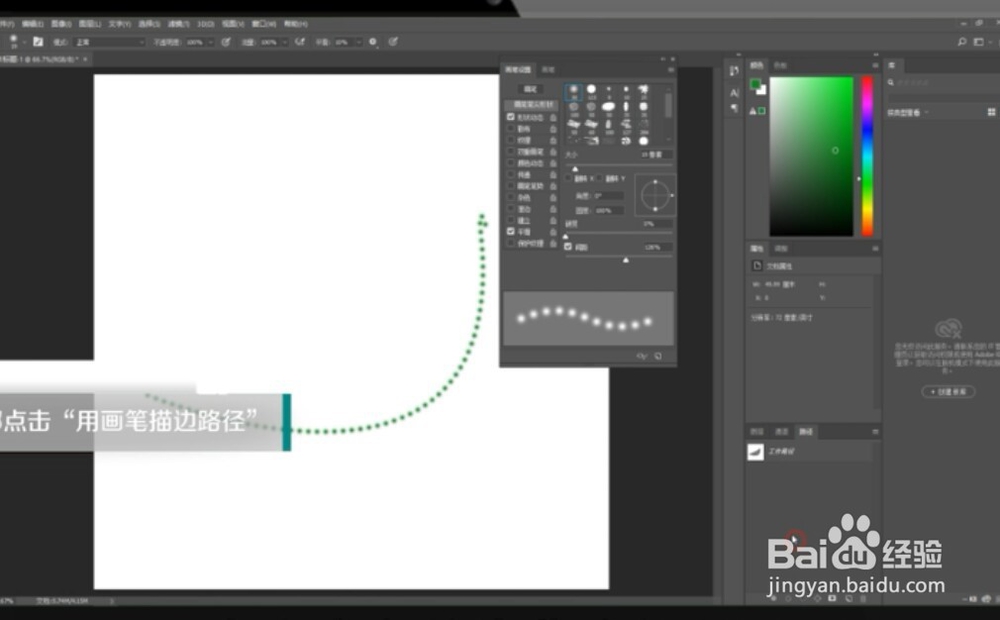
Task: Open smoothing options gear icon
Action: click(373, 42)
